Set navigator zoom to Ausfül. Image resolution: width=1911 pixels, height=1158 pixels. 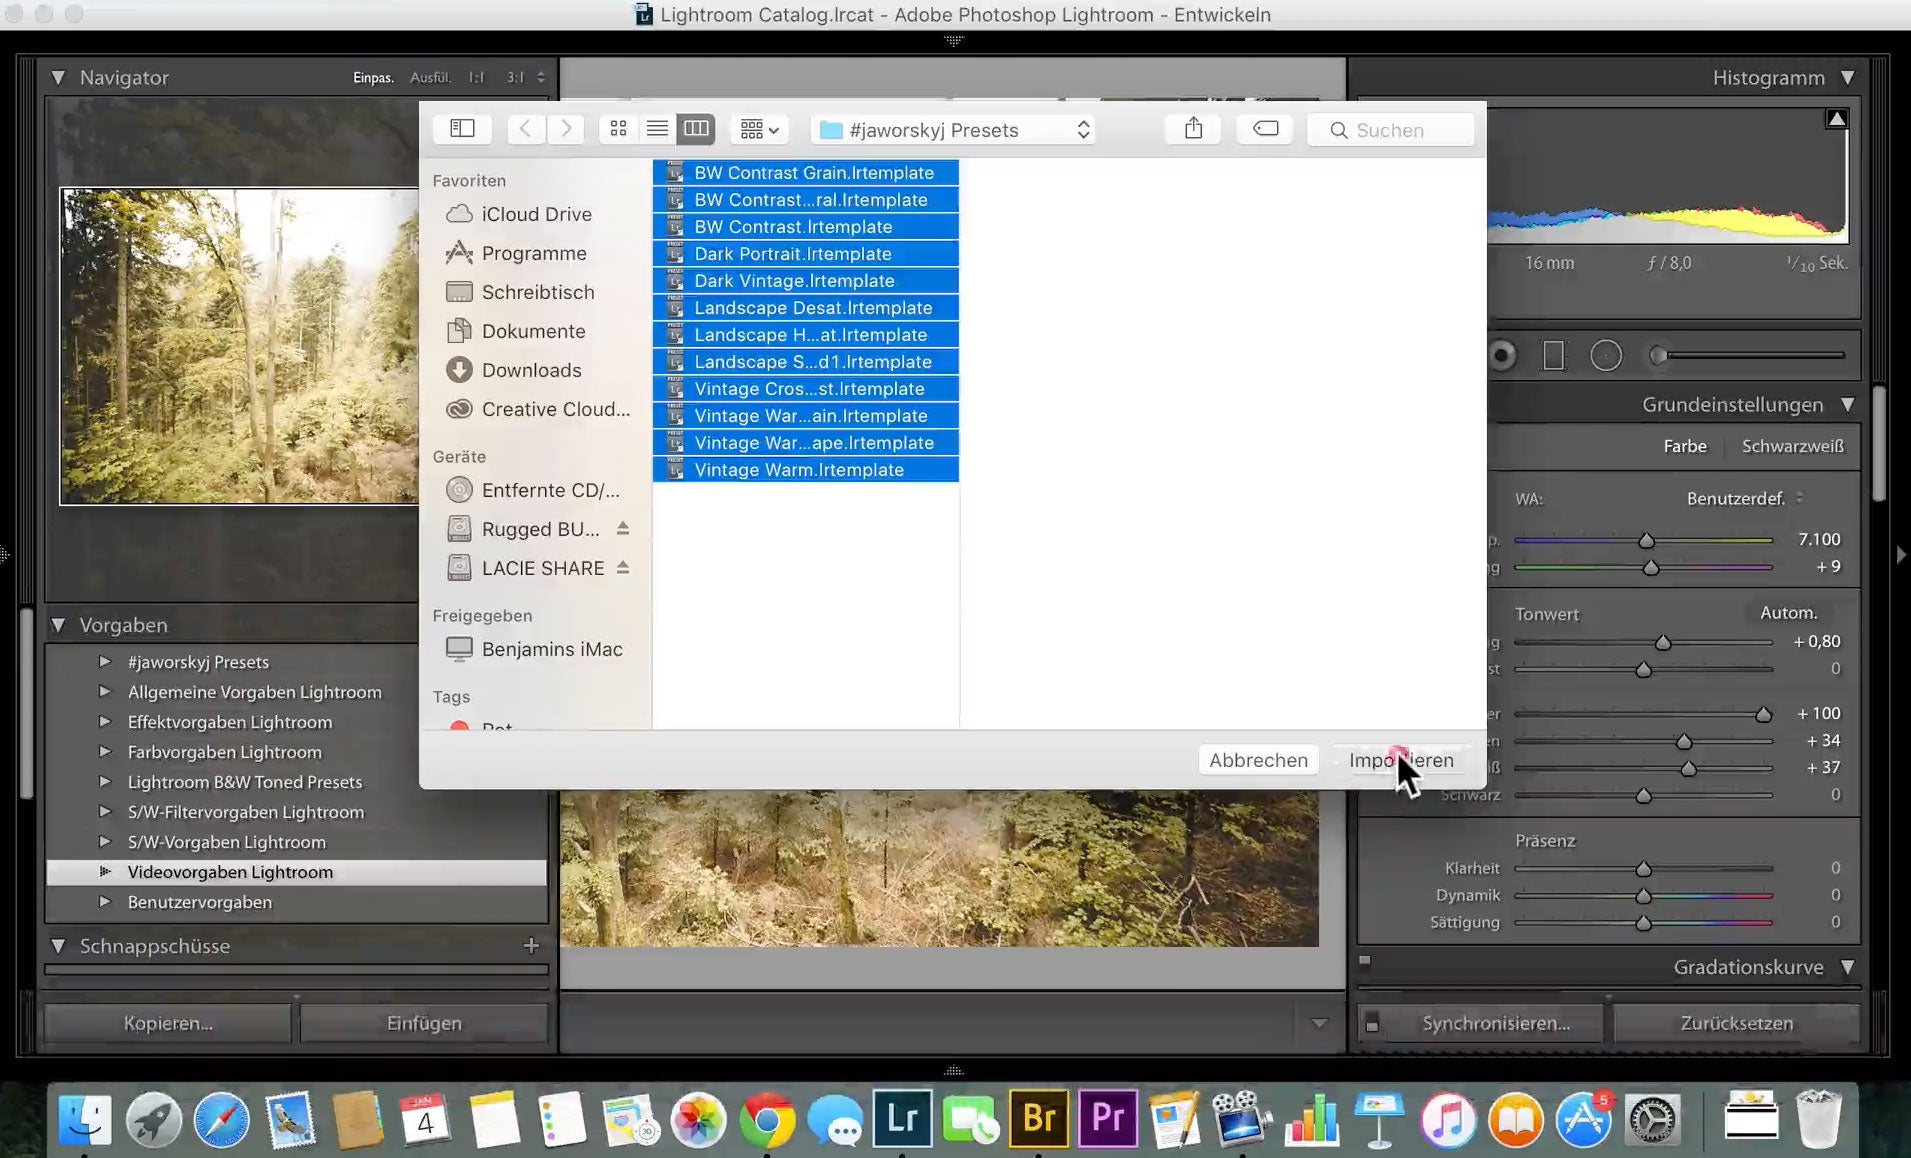[x=430, y=77]
